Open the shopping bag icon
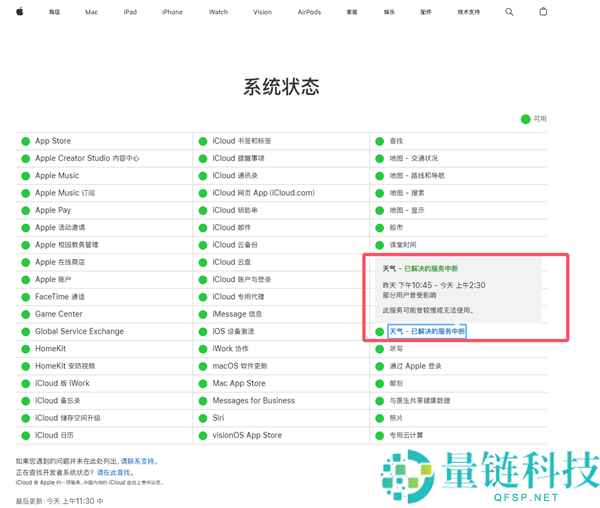The width and height of the screenshot is (600, 508). tap(543, 12)
